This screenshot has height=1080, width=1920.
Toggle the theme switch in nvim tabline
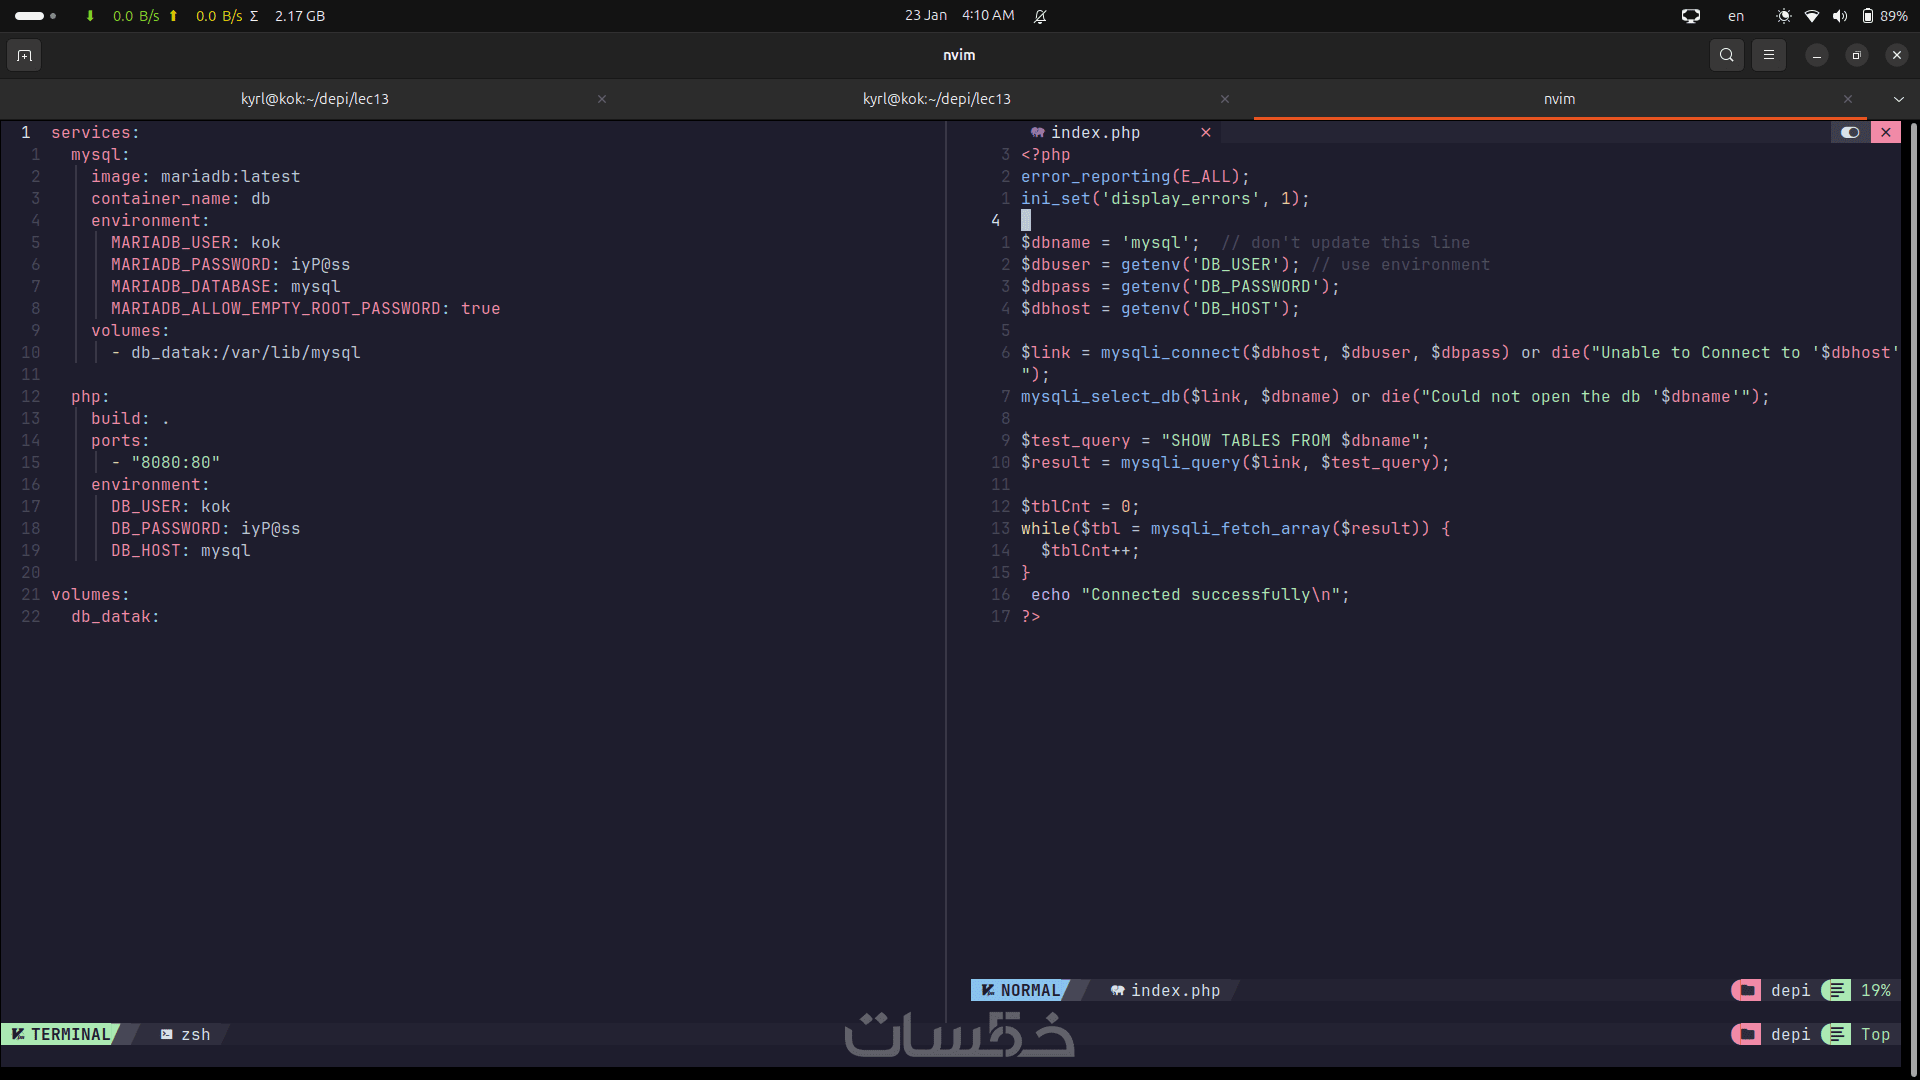pyautogui.click(x=1850, y=132)
